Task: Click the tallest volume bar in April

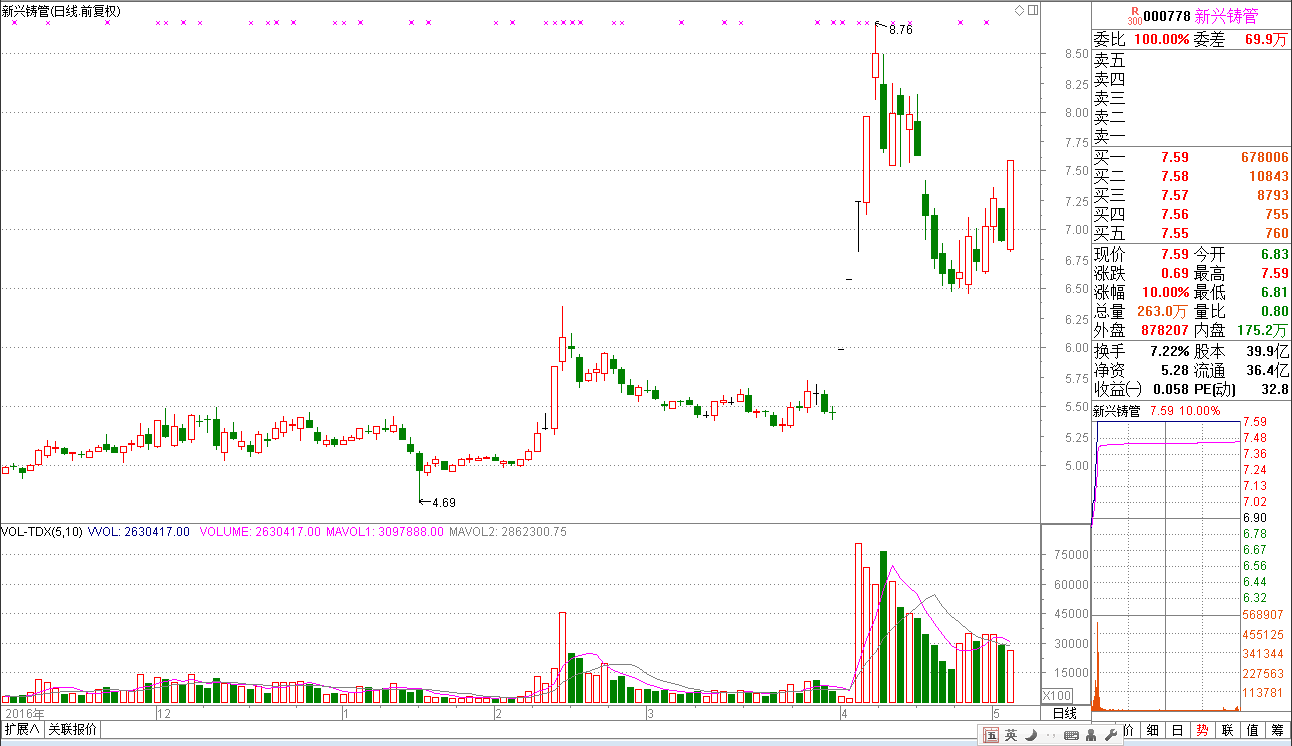Action: pyautogui.click(x=858, y=623)
